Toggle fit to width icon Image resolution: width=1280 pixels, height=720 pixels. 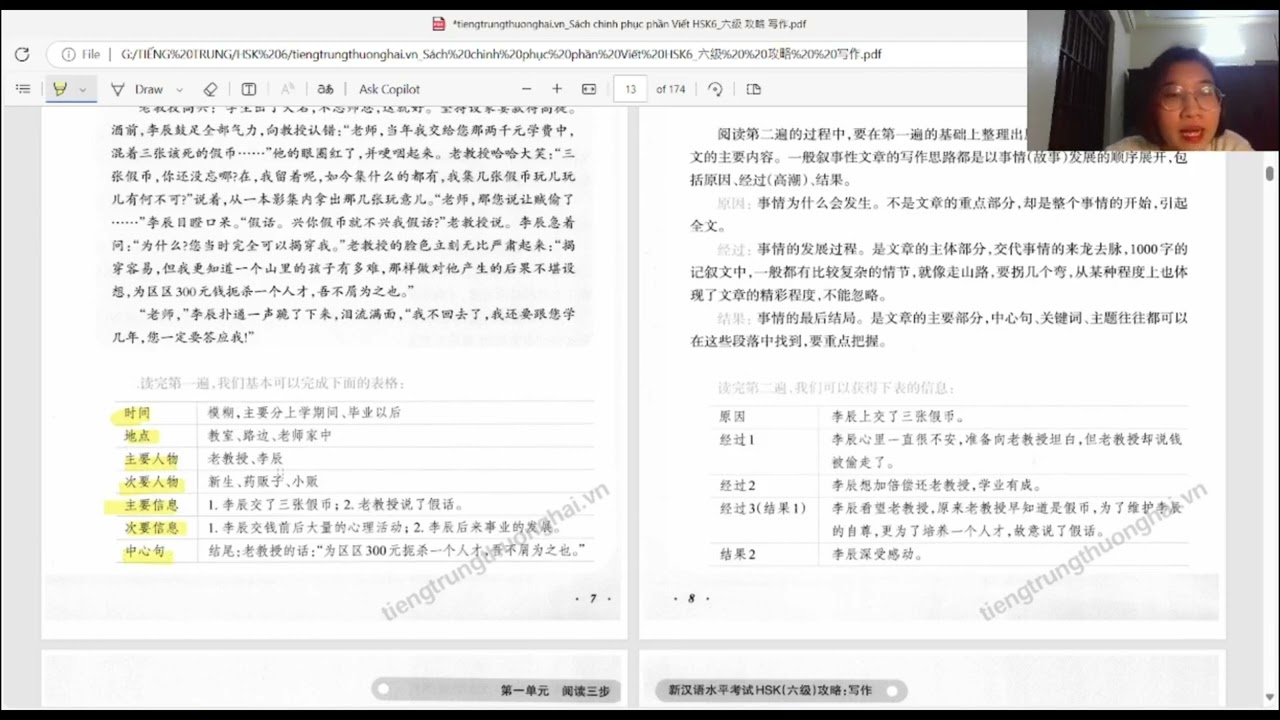coord(589,89)
